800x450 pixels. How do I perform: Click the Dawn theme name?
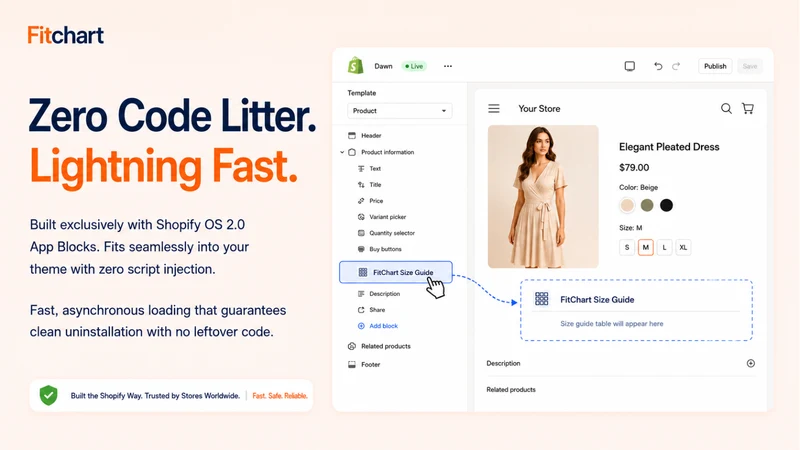(x=383, y=66)
